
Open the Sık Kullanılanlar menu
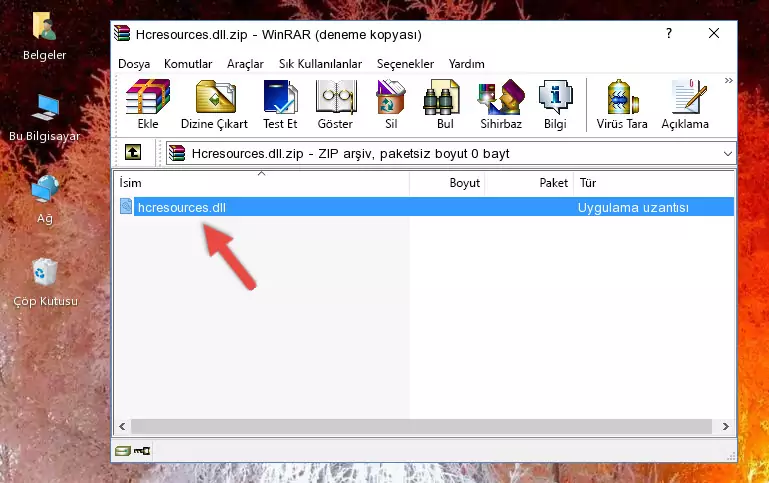[320, 64]
